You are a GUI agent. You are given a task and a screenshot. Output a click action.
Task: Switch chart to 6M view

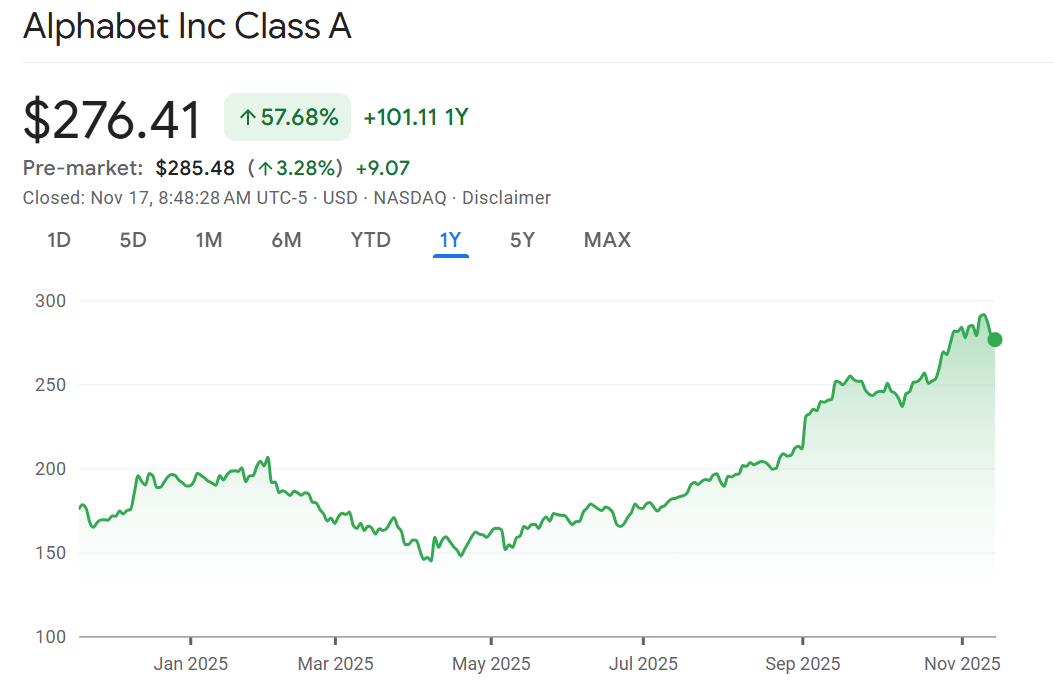pyautogui.click(x=286, y=240)
